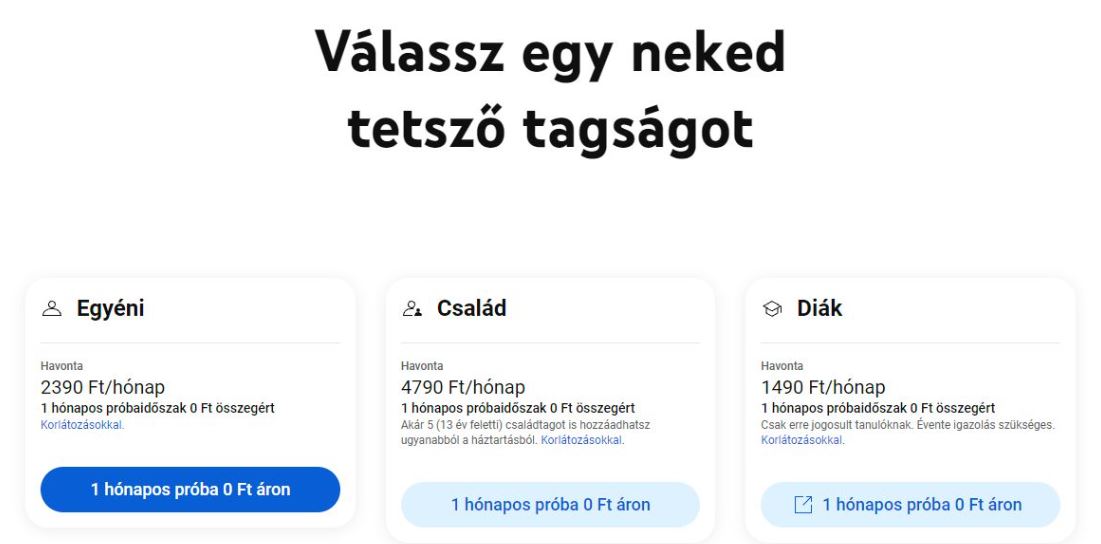Open Korlátozásokkal link in the Diák card
This screenshot has width=1101, height=544.
click(802, 440)
